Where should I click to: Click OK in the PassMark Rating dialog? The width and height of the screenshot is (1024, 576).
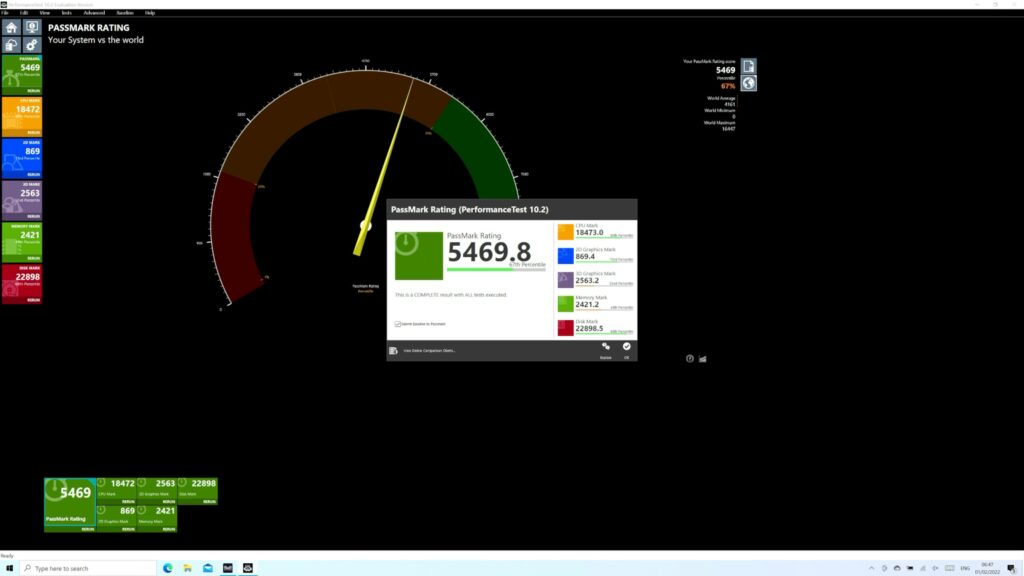[626, 349]
